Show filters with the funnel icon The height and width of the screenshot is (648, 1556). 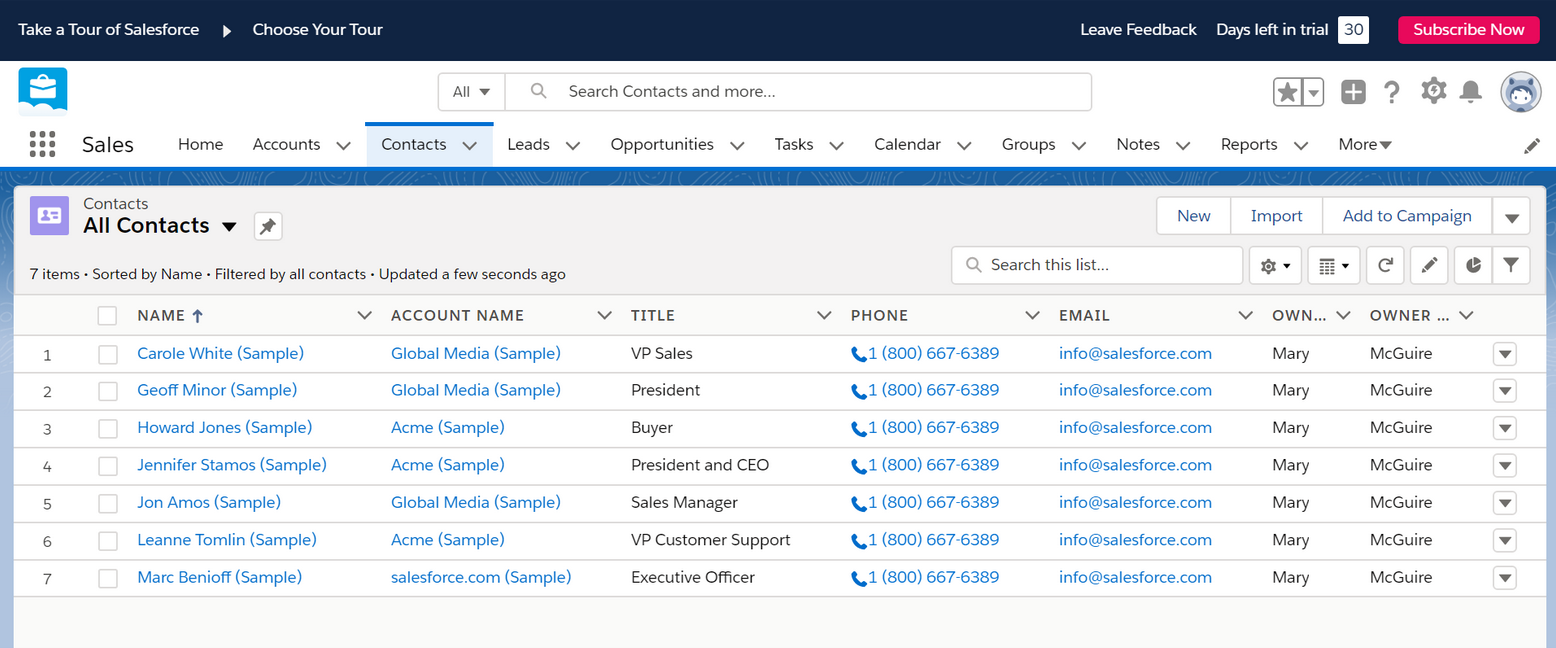click(1511, 265)
